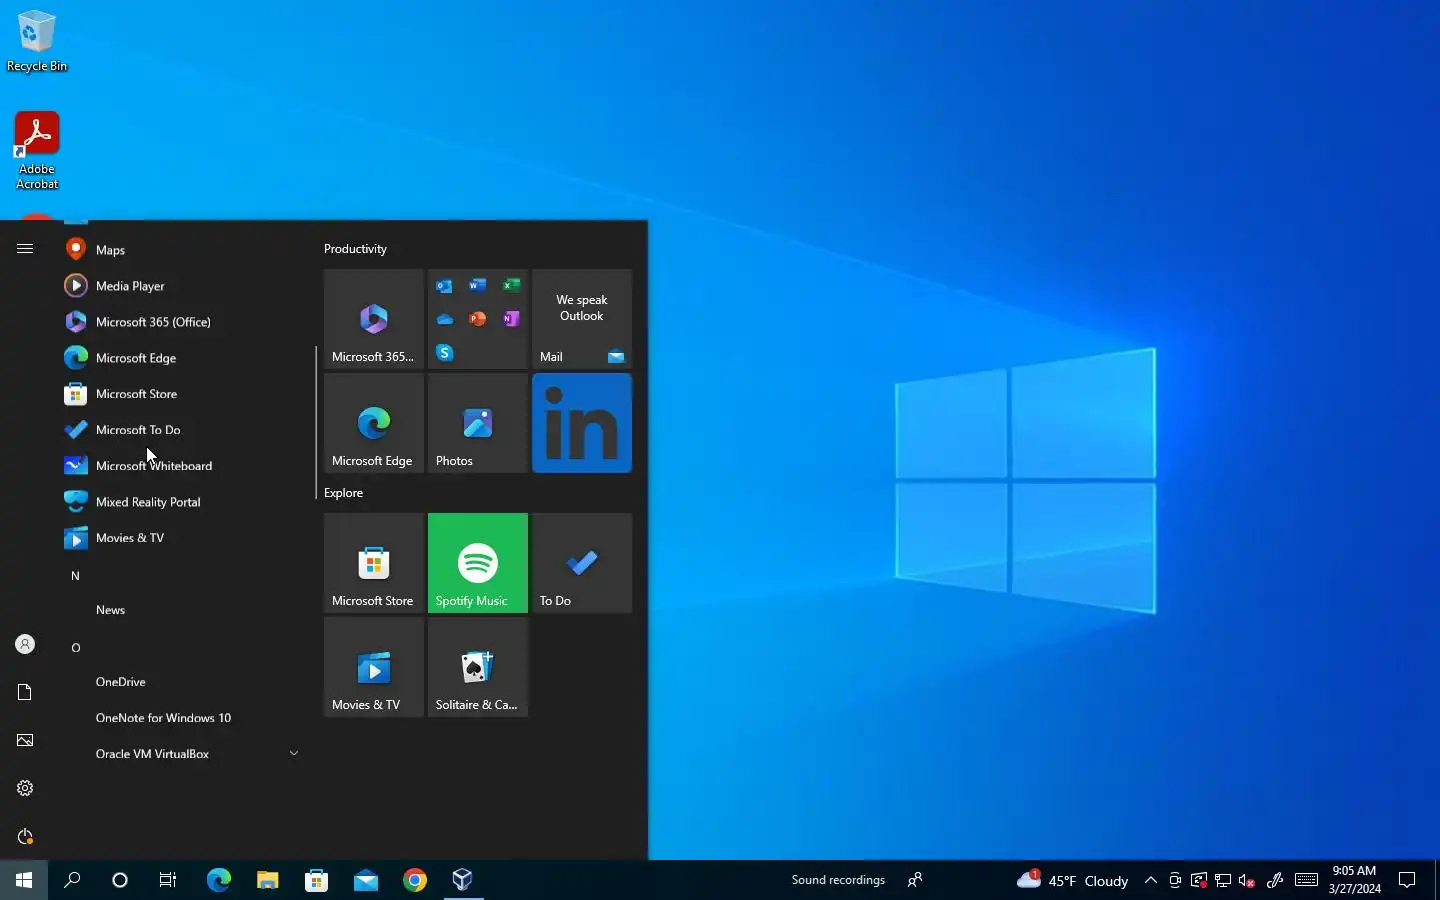Open Mixed Reality Portal
This screenshot has width=1440, height=900.
180,502
